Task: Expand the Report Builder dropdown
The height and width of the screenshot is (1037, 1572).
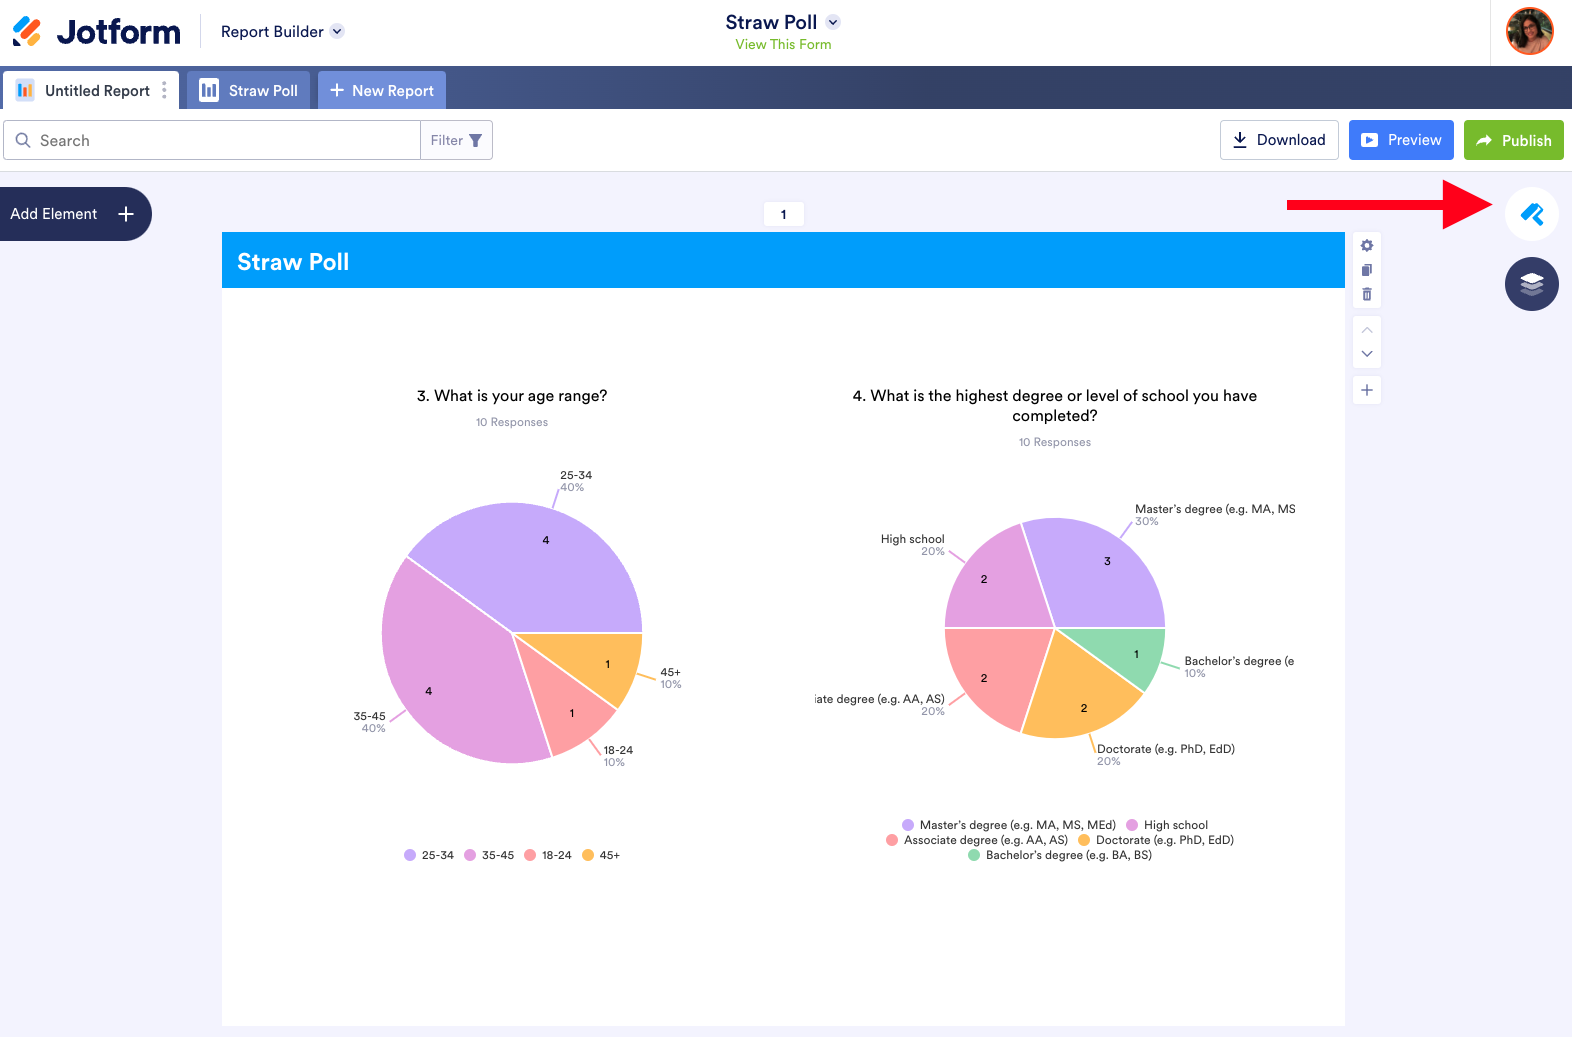Action: coord(282,32)
